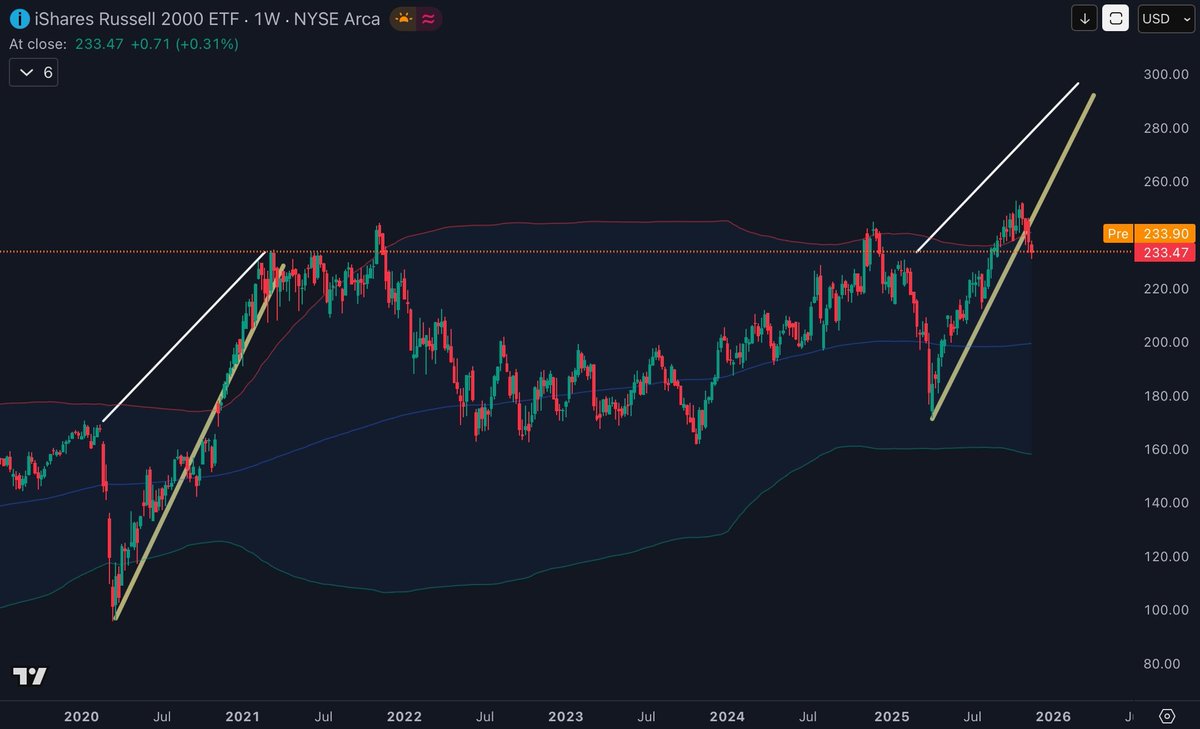Click the highlighted white camera toolbar icon
Image resolution: width=1200 pixels, height=729 pixels.
tap(1114, 18)
